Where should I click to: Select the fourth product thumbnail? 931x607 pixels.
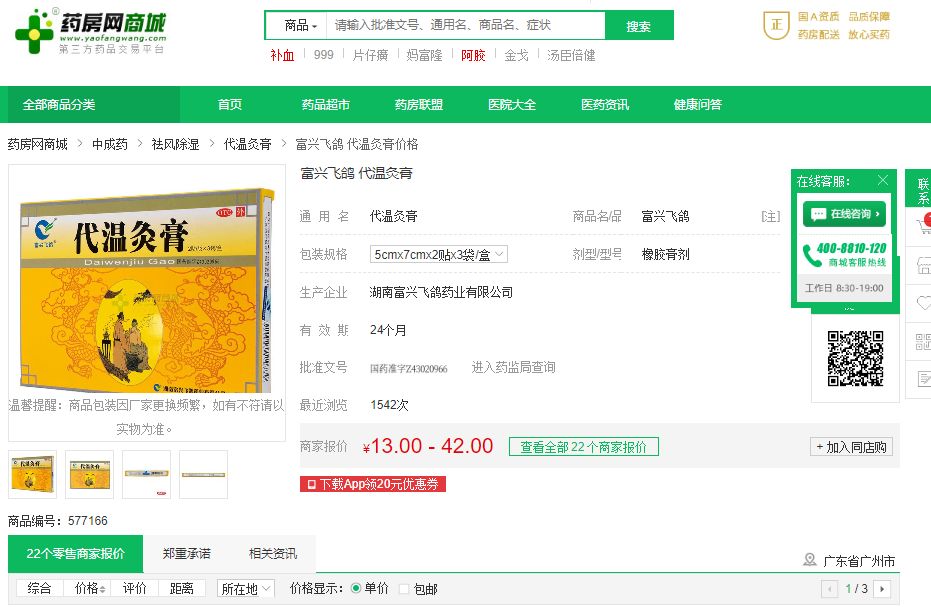[203, 475]
